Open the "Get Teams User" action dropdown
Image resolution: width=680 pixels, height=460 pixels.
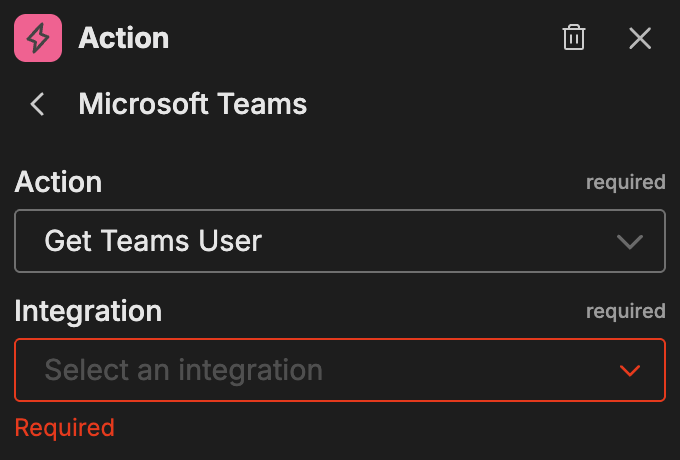[x=340, y=241]
